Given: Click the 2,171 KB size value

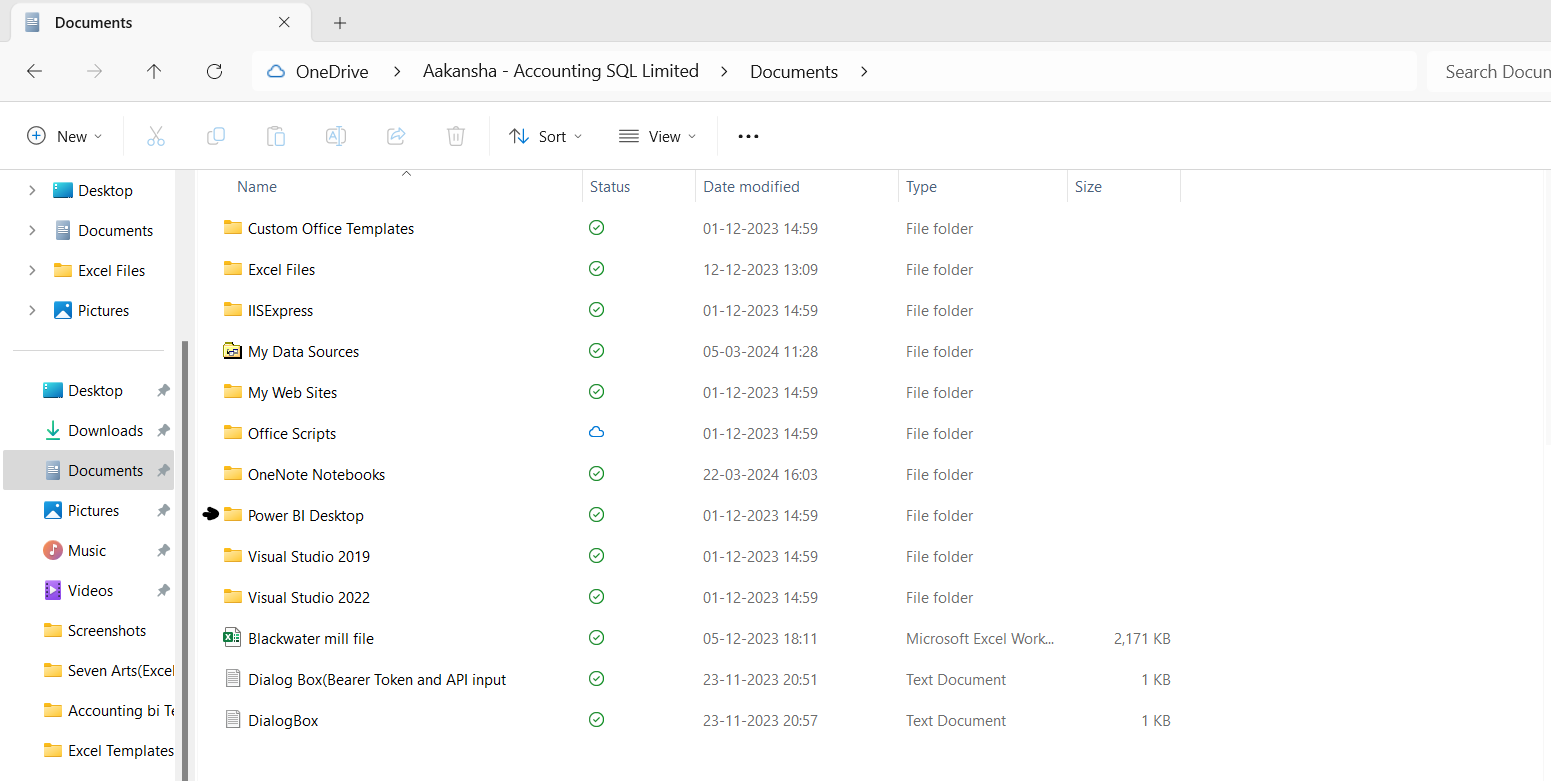Looking at the screenshot, I should click(x=1141, y=638).
